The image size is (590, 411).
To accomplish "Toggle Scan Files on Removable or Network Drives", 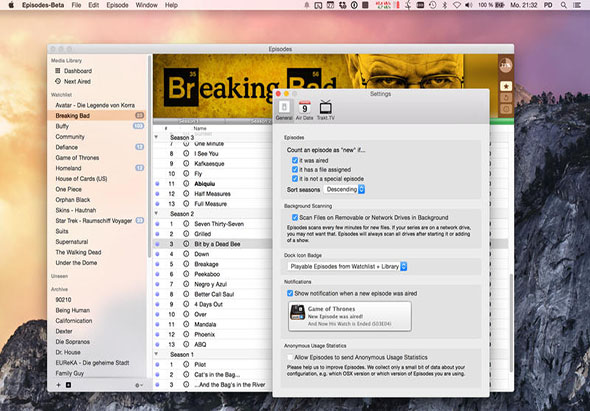I will point(295,217).
